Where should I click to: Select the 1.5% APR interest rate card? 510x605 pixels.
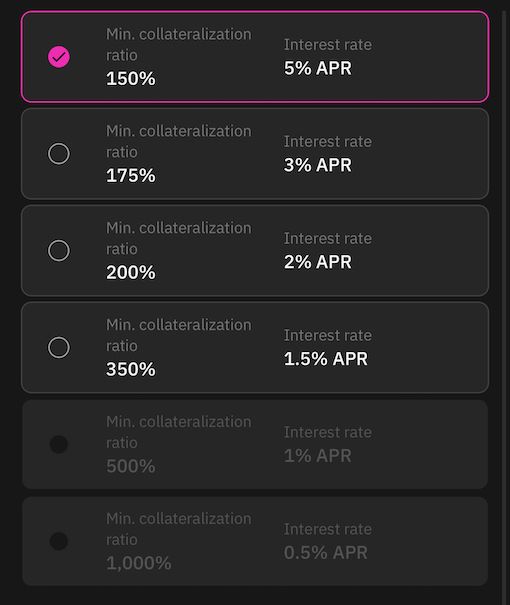click(x=255, y=347)
